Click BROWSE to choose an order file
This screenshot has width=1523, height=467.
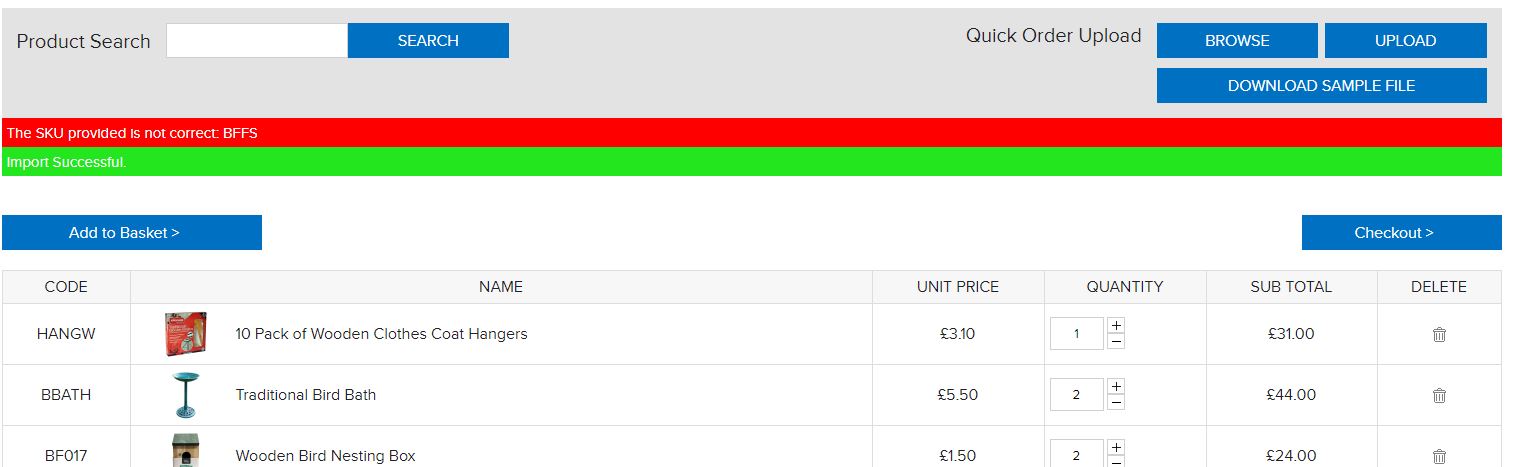click(1237, 41)
